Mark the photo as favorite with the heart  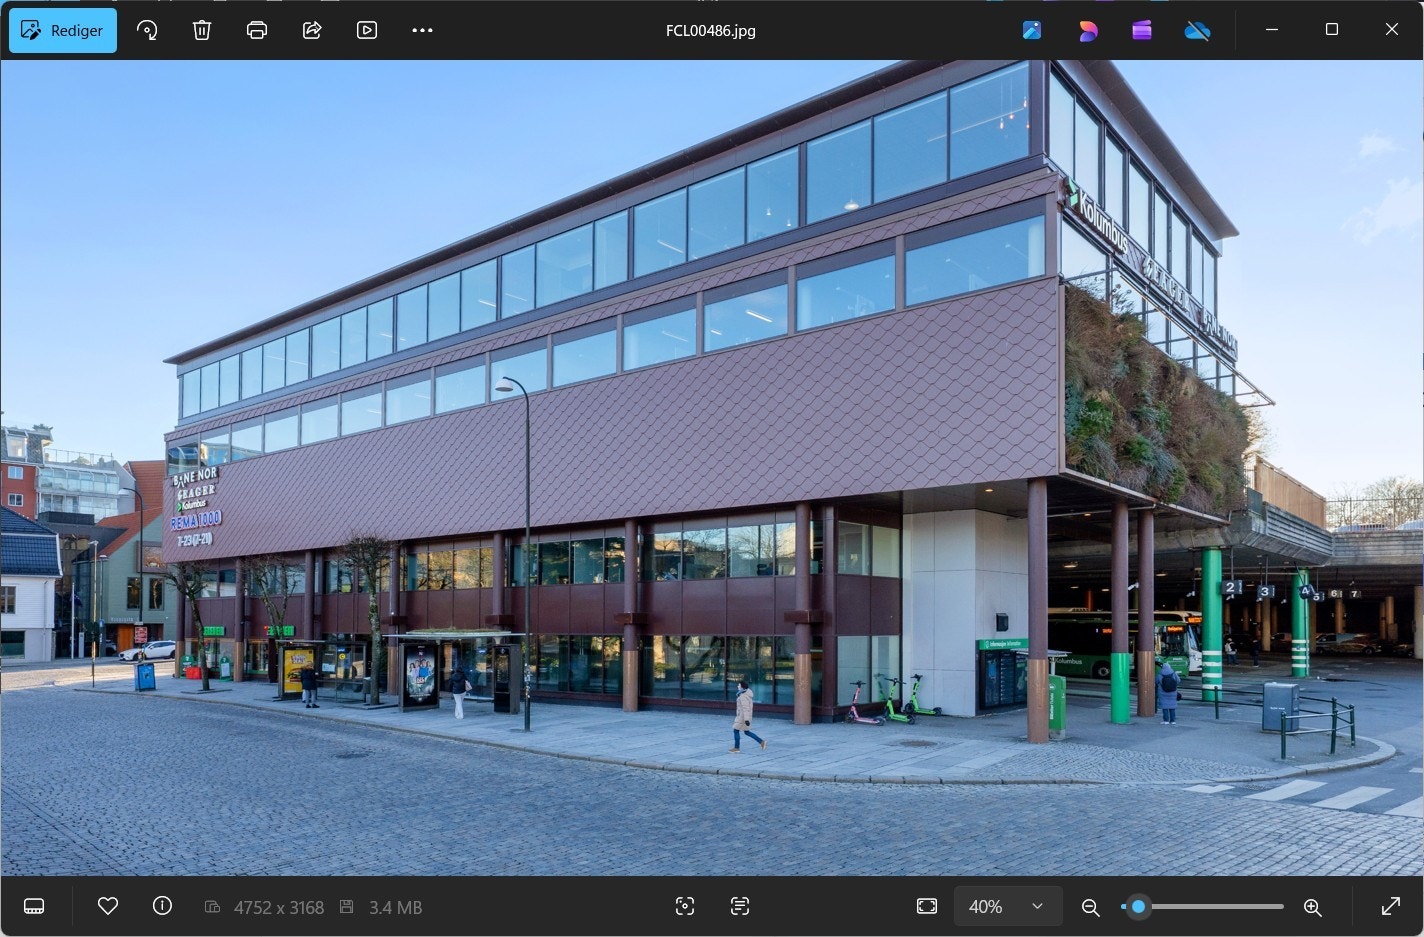108,906
